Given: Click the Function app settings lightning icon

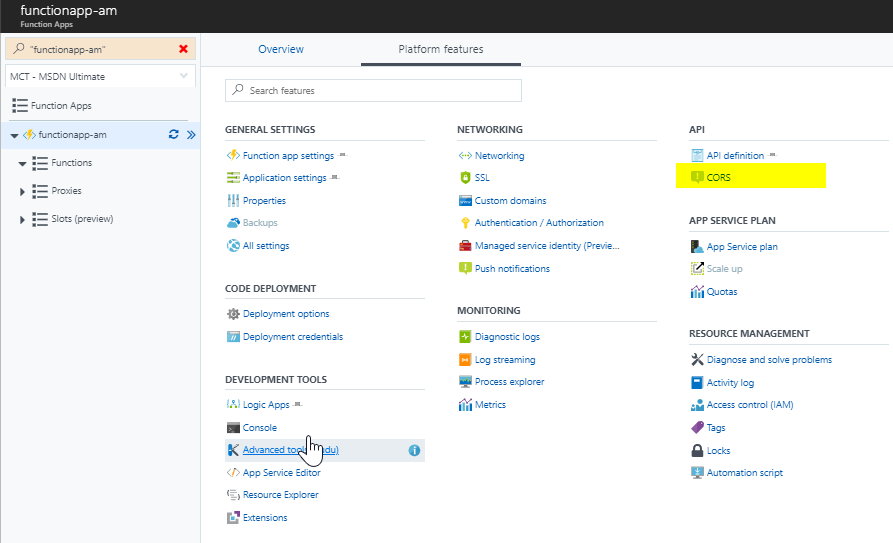Looking at the screenshot, I should point(233,155).
